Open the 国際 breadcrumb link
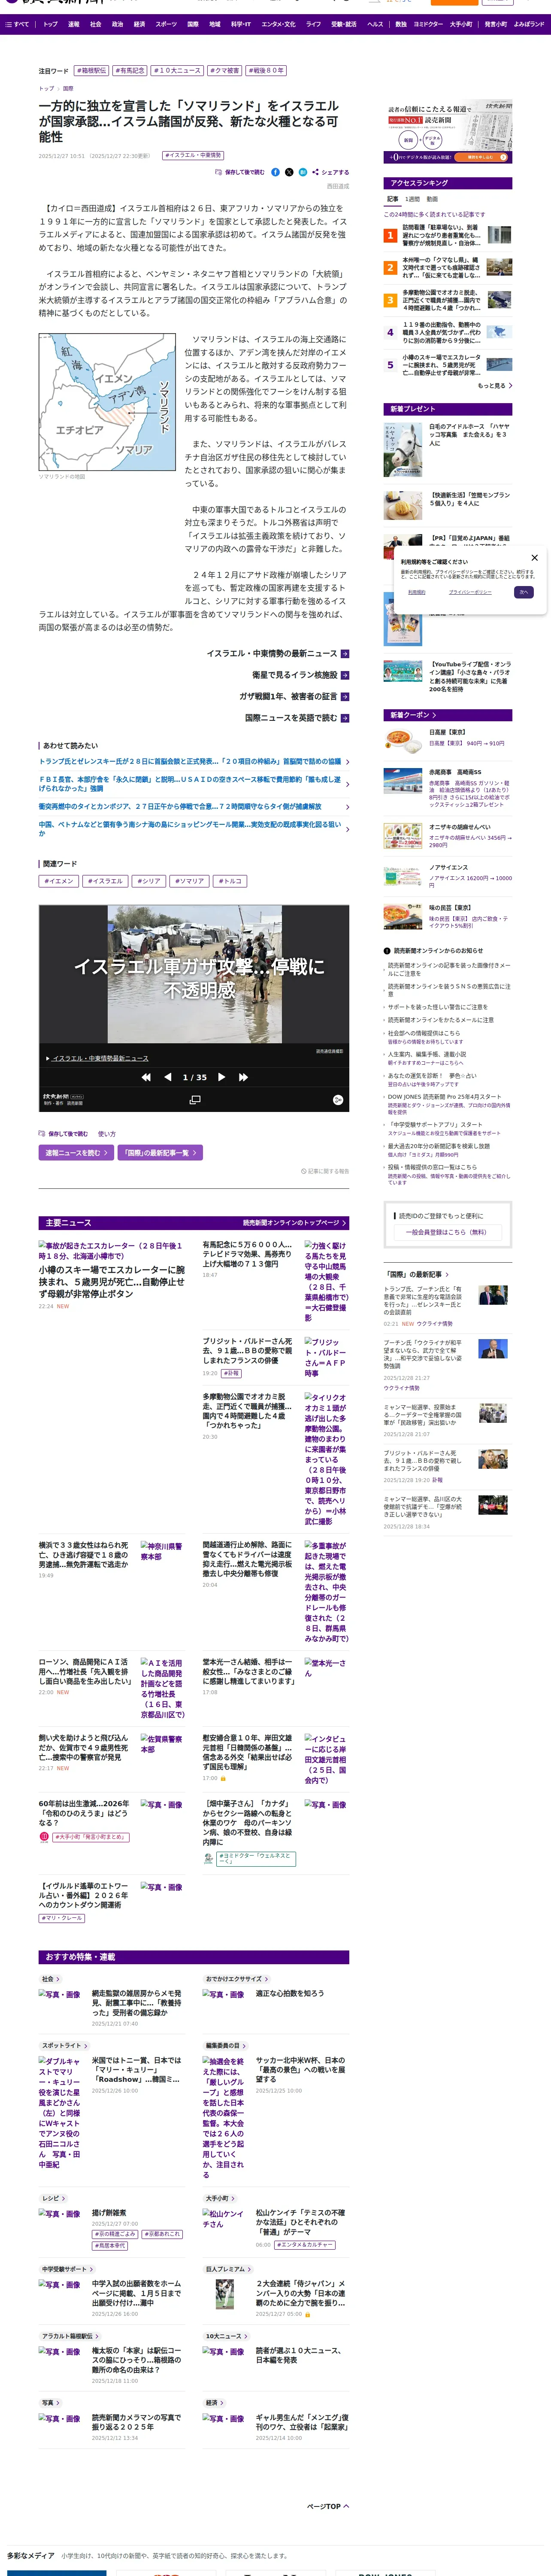This screenshot has height=2576, width=551. click(68, 88)
